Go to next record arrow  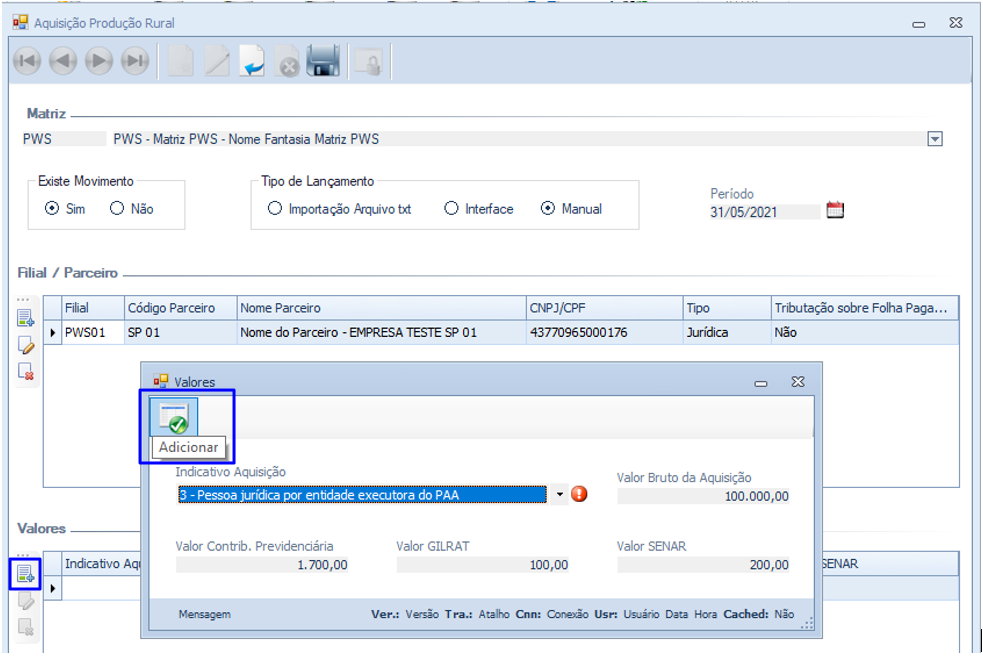click(98, 61)
